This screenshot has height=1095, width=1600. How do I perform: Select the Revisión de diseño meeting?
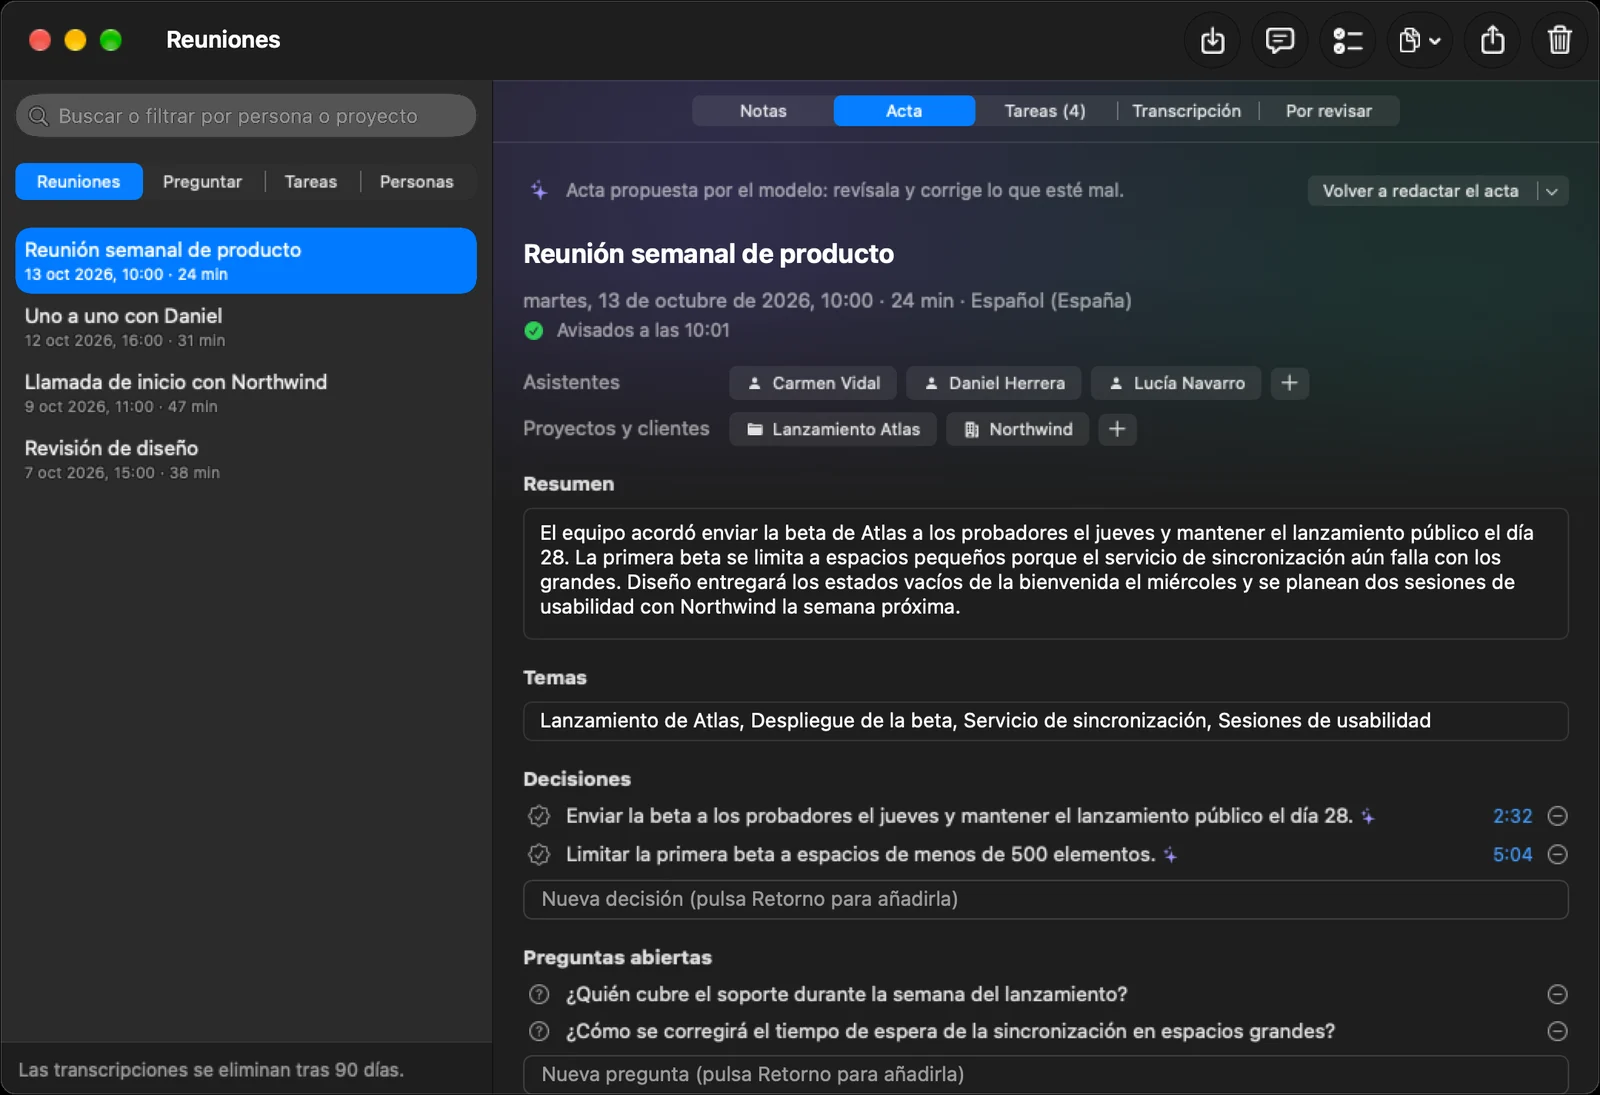coord(246,459)
